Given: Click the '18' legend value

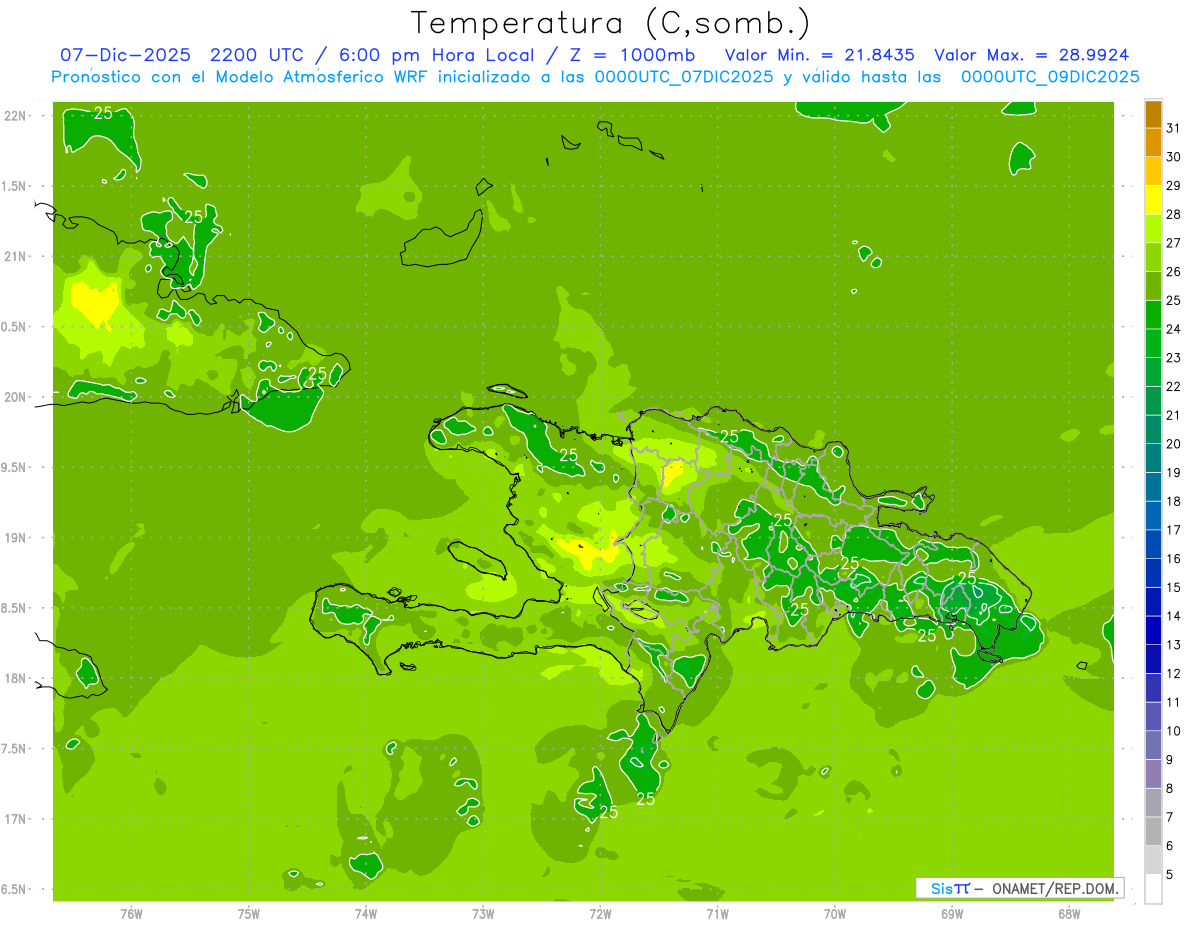Looking at the screenshot, I should [x=1174, y=501].
